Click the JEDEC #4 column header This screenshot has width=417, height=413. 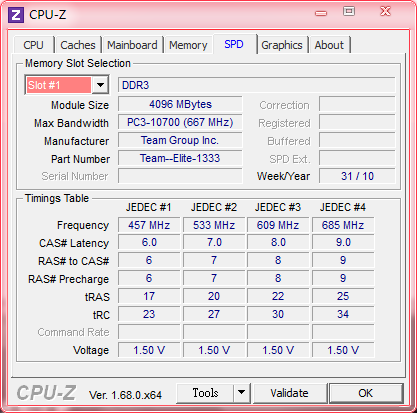pos(343,207)
